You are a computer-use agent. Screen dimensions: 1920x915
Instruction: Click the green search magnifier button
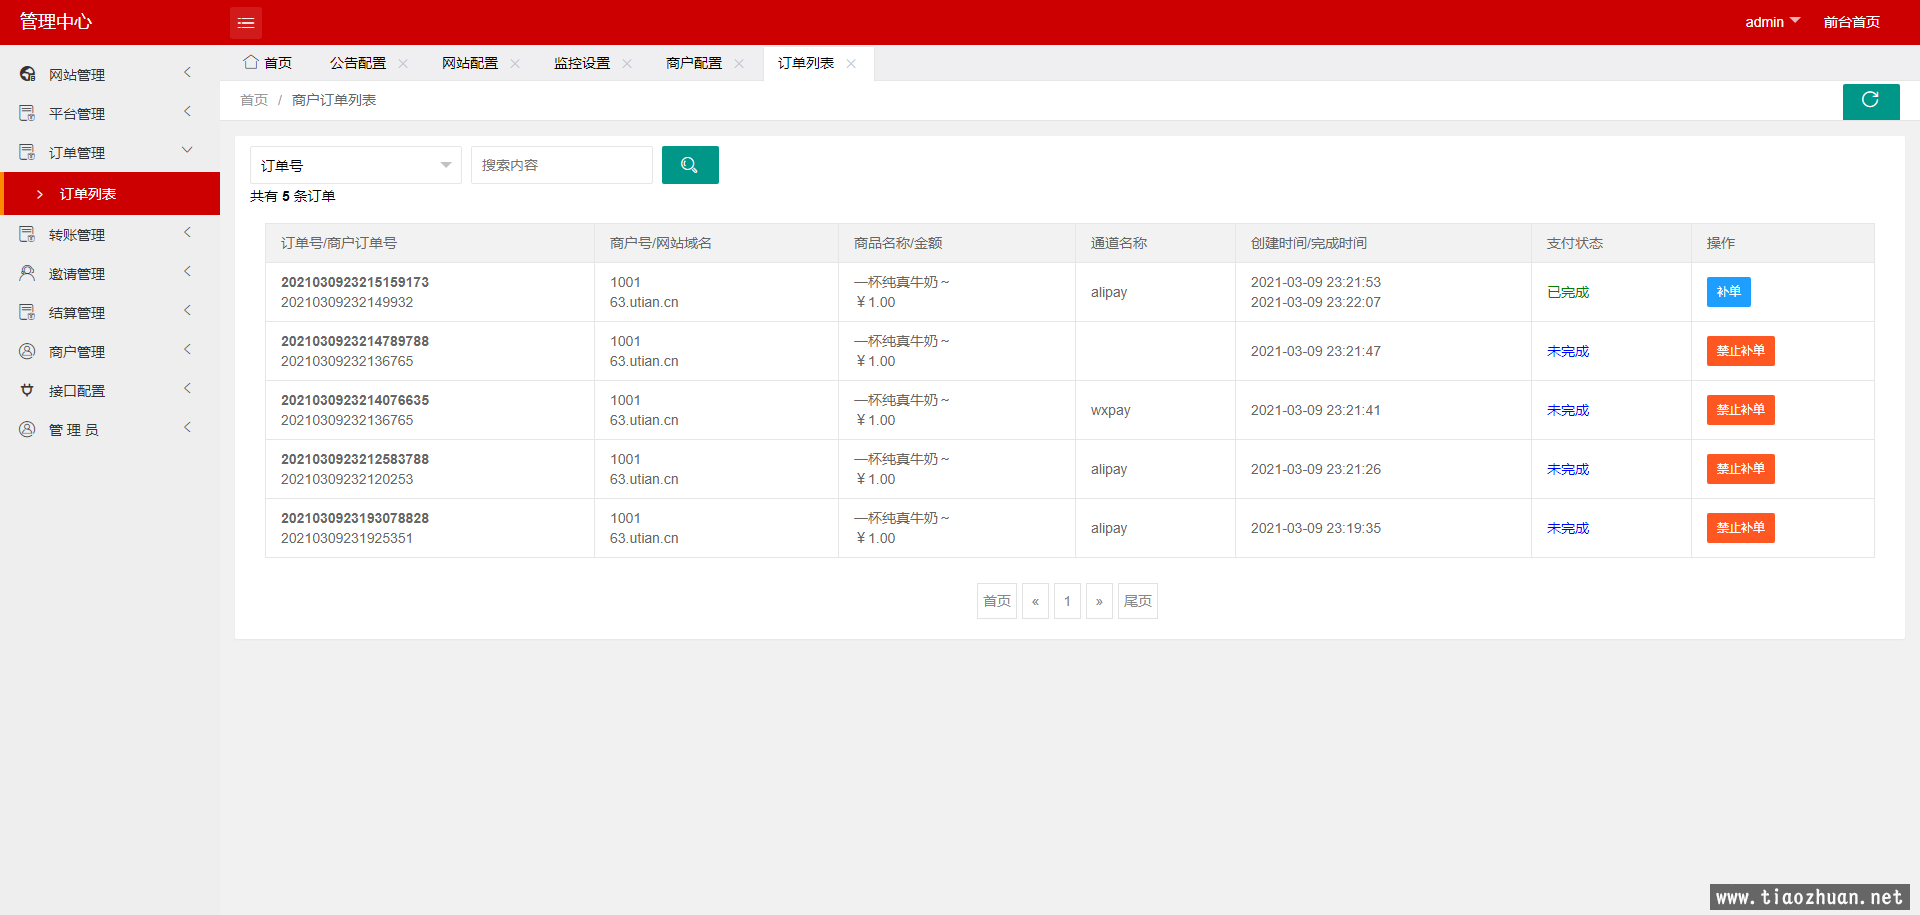tap(690, 165)
